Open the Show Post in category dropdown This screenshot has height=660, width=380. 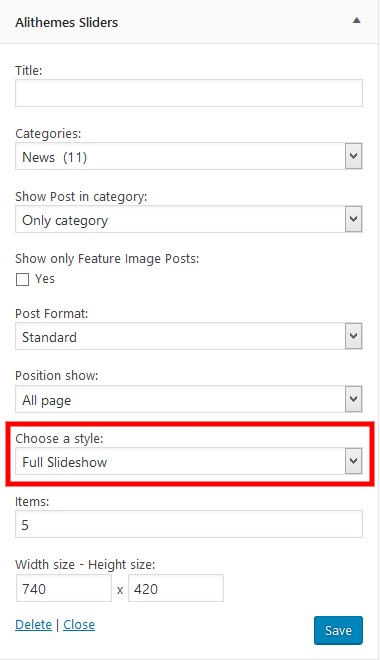pos(189,219)
